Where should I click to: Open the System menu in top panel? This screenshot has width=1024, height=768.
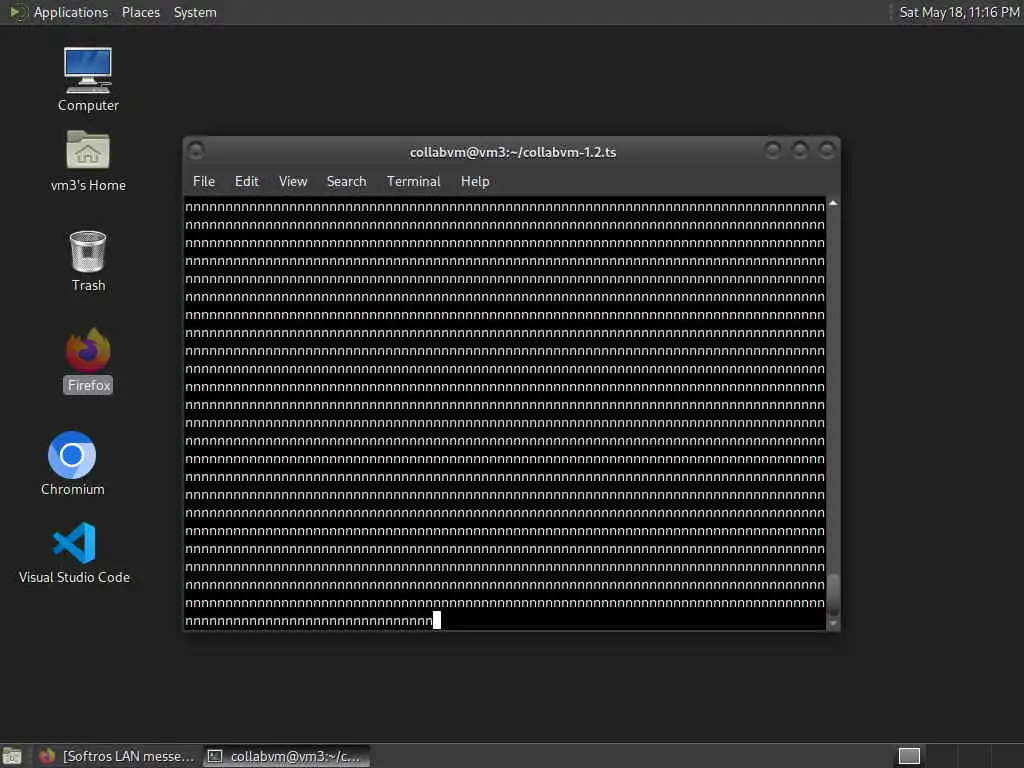pos(195,12)
